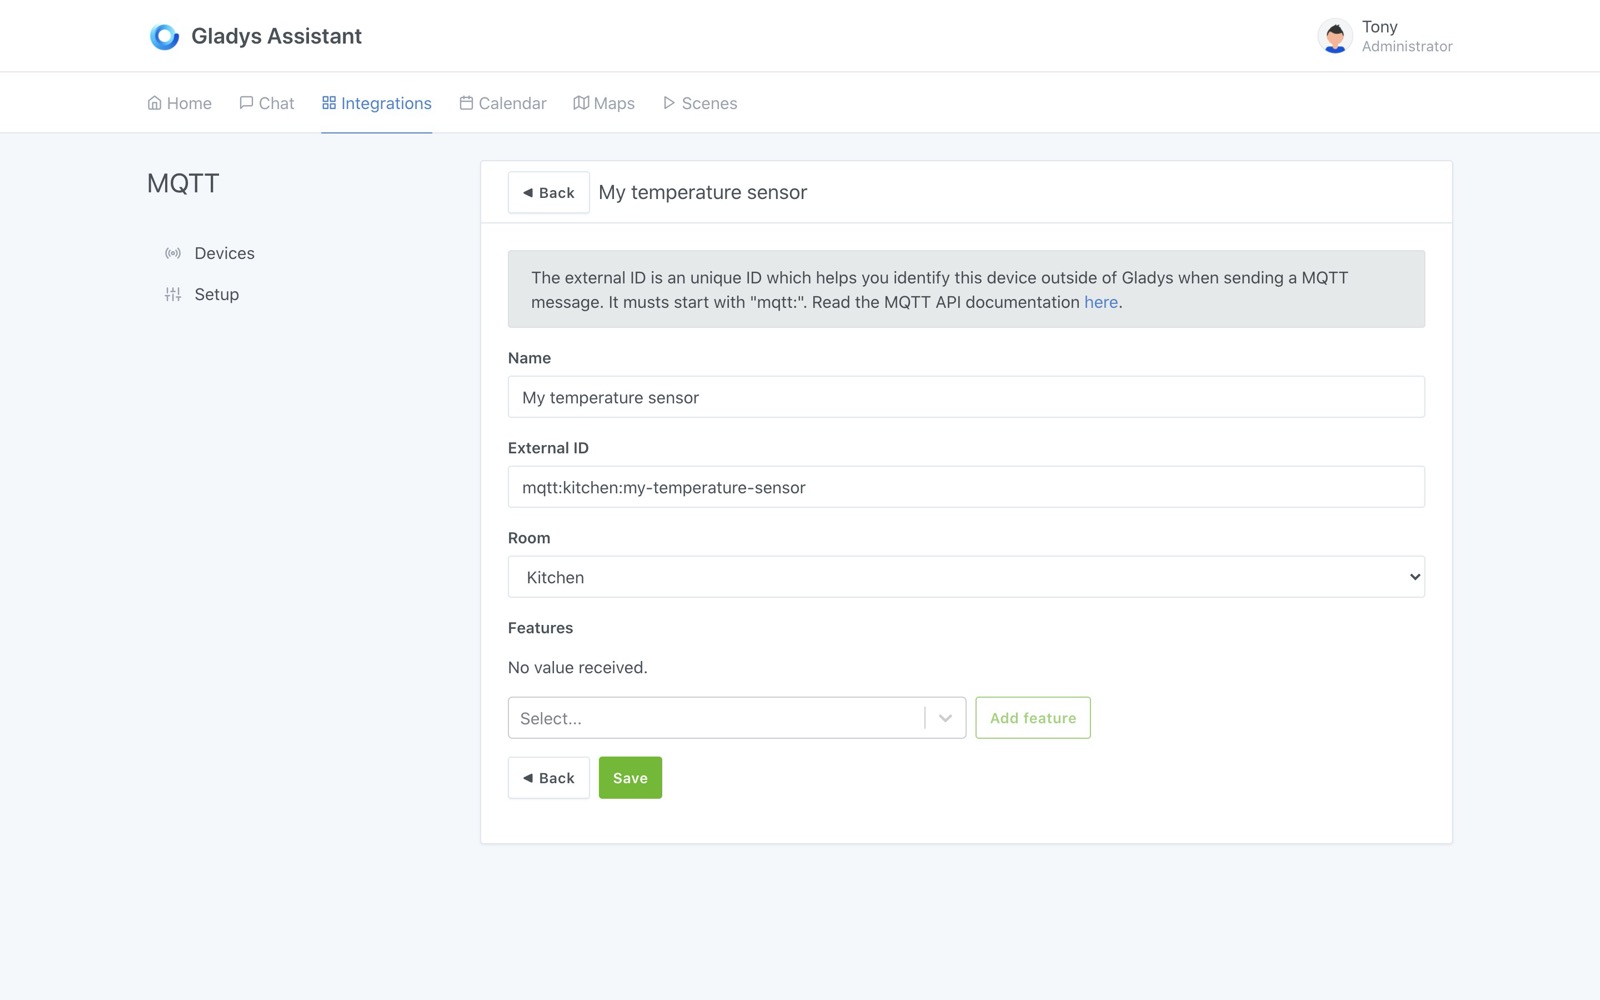1600x1000 pixels.
Task: Click the chevron on the feature selector
Action: 944,717
